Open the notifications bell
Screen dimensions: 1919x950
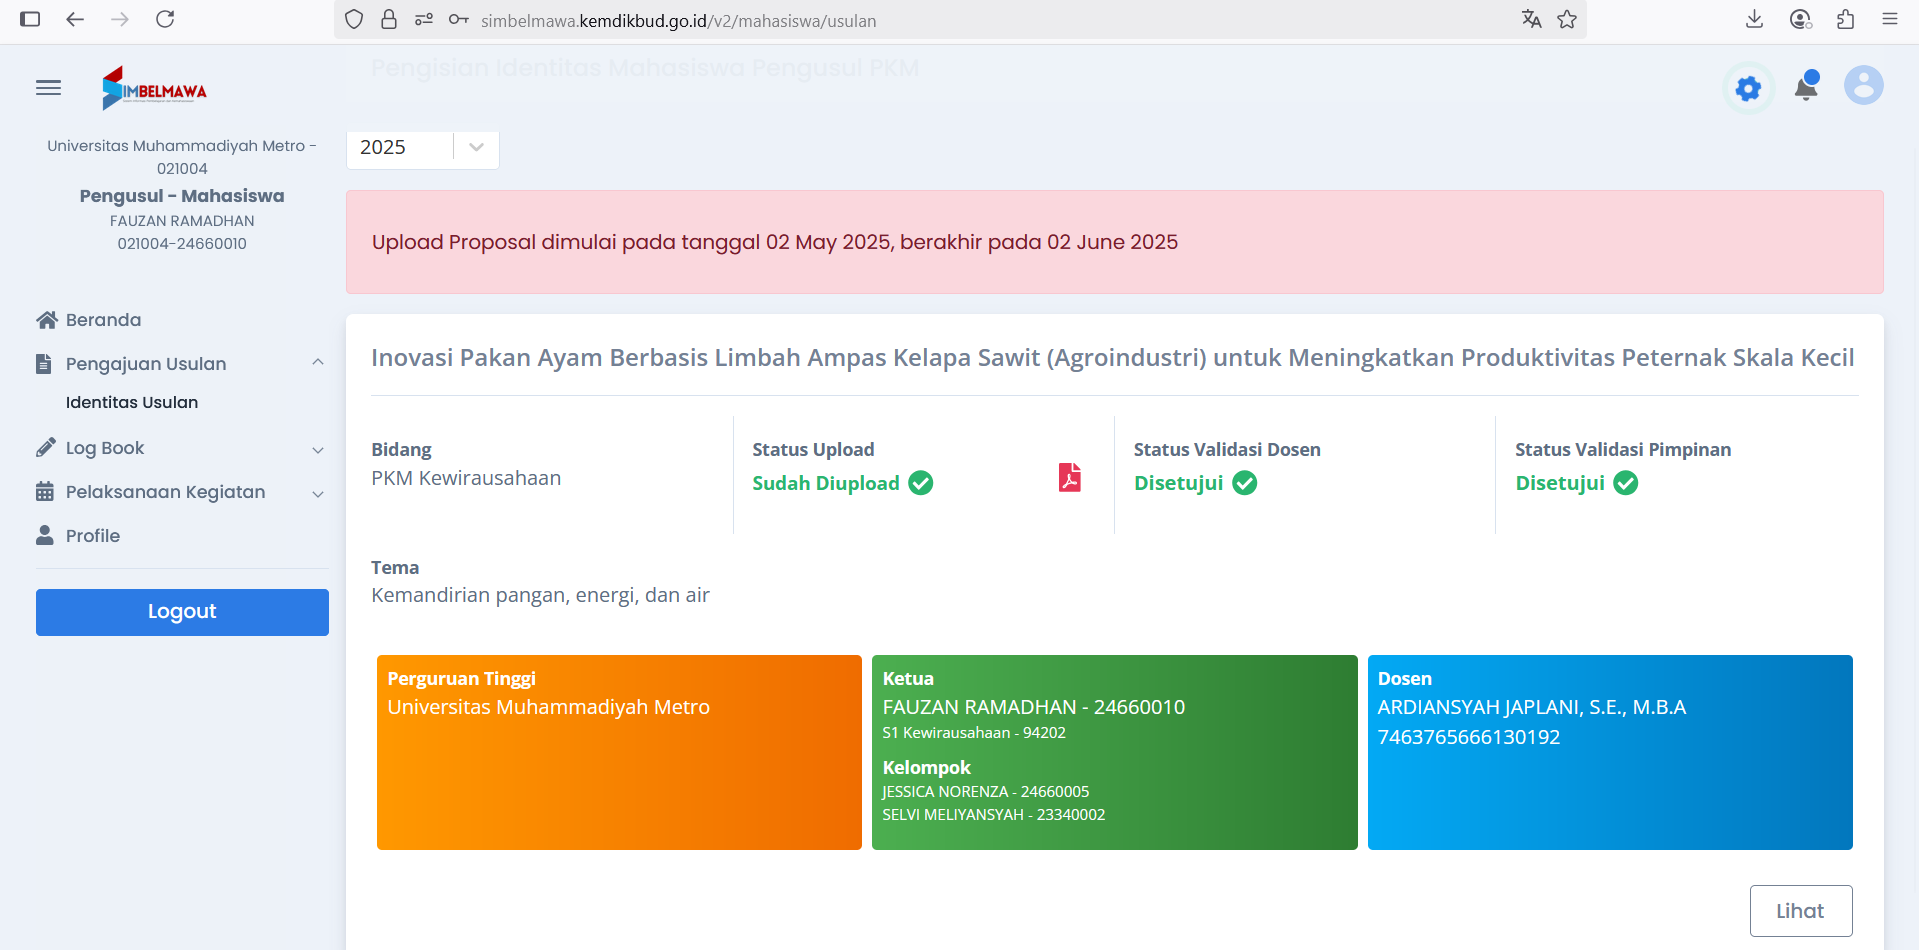coord(1806,87)
